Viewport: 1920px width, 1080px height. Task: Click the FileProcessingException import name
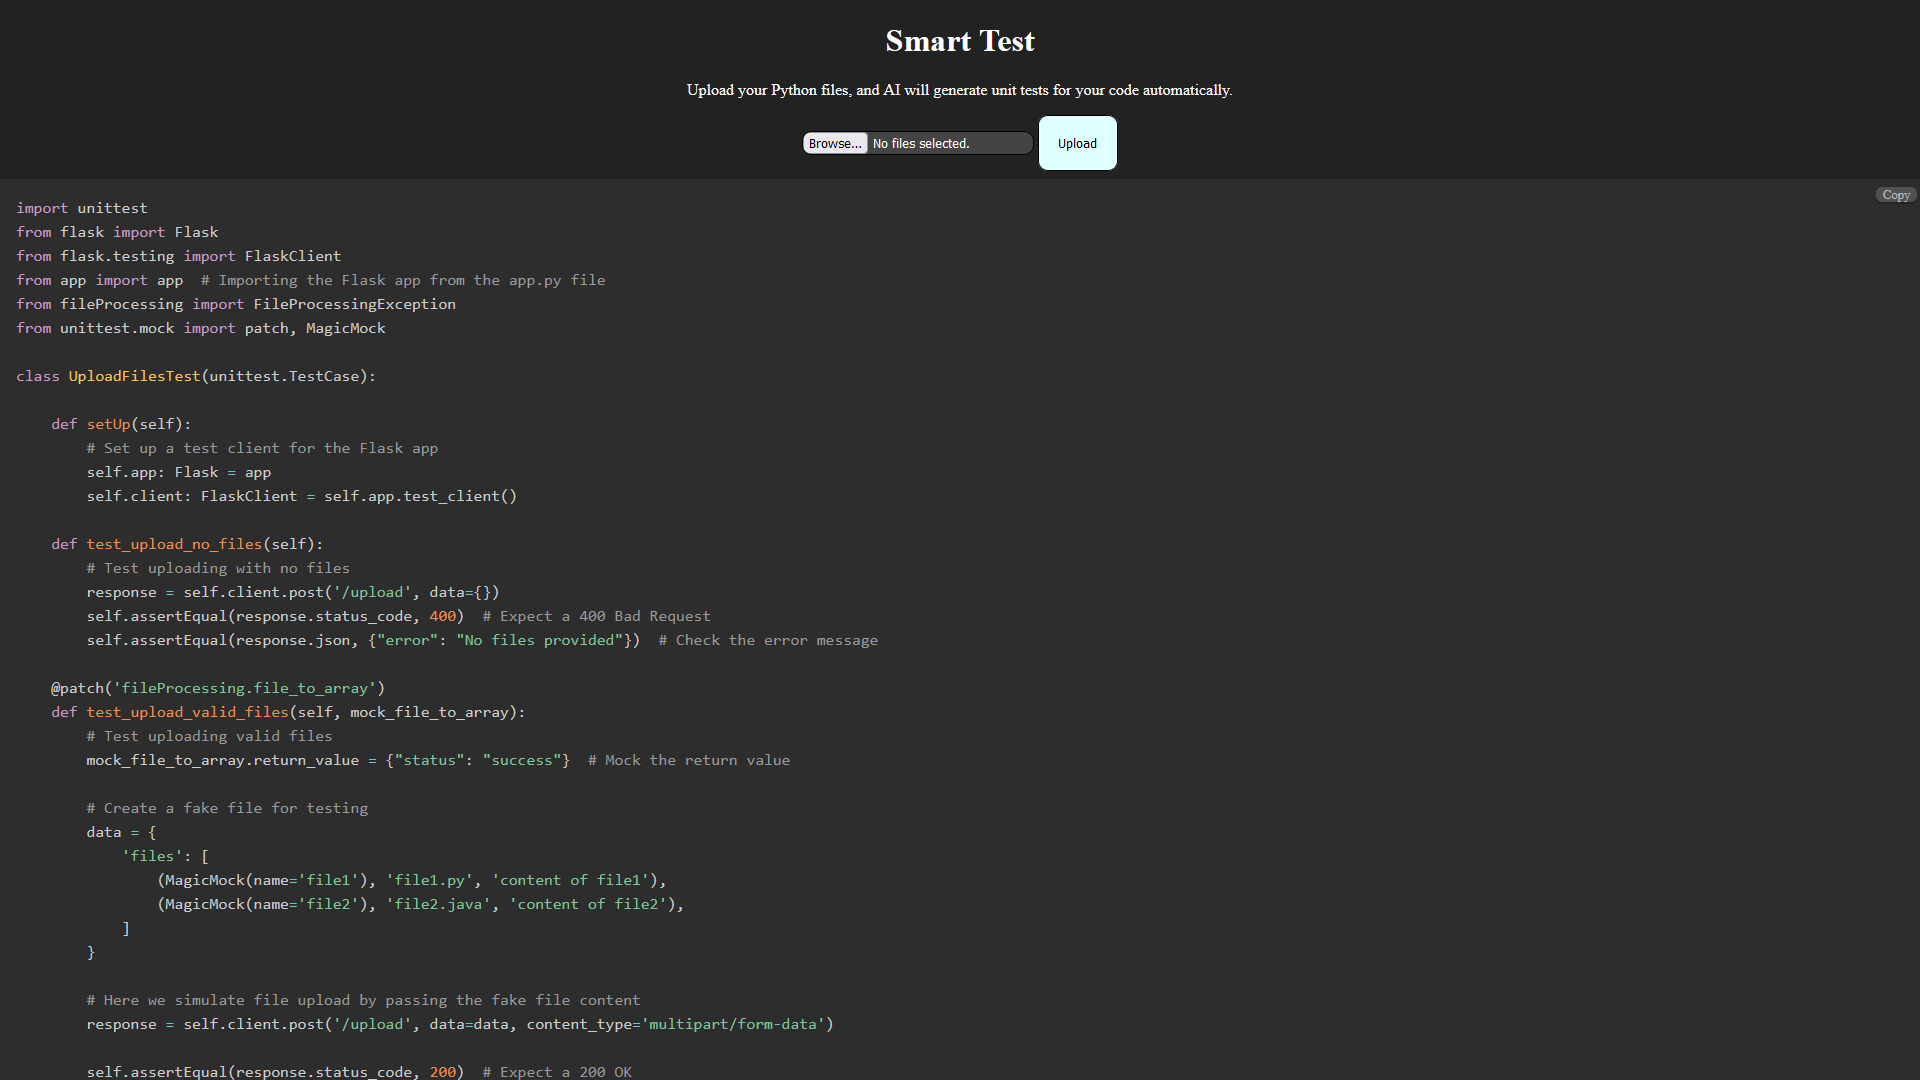click(354, 304)
